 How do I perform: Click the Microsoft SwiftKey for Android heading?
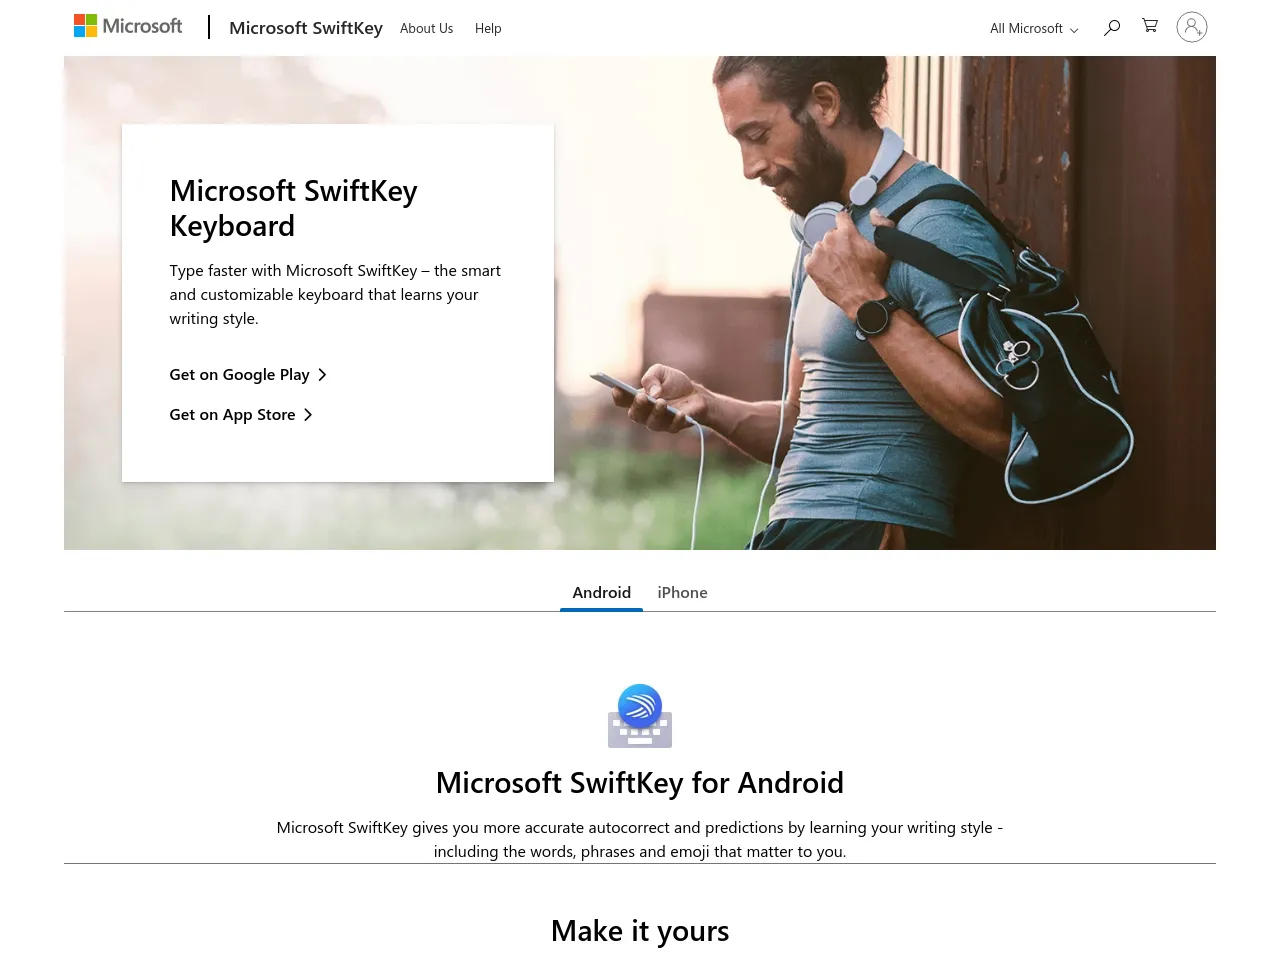pyautogui.click(x=640, y=782)
